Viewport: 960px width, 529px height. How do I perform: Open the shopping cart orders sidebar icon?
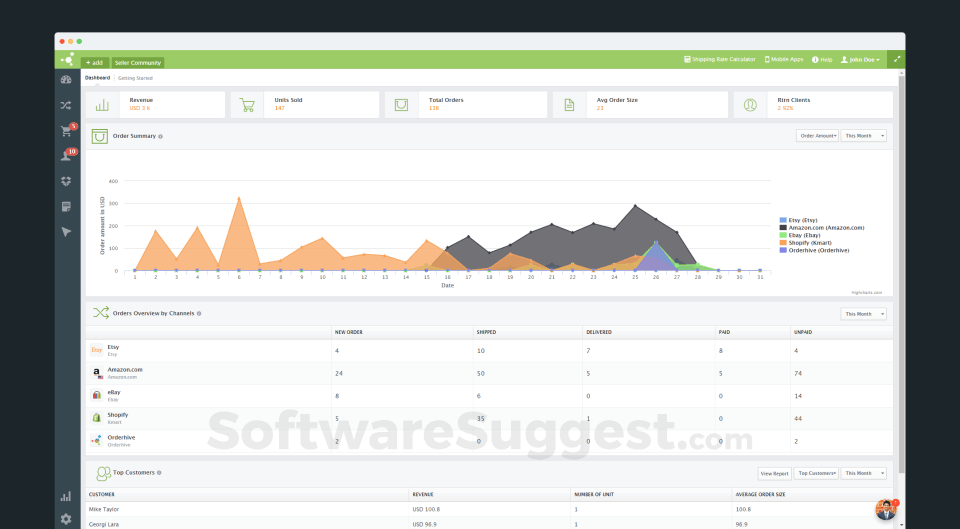point(66,131)
